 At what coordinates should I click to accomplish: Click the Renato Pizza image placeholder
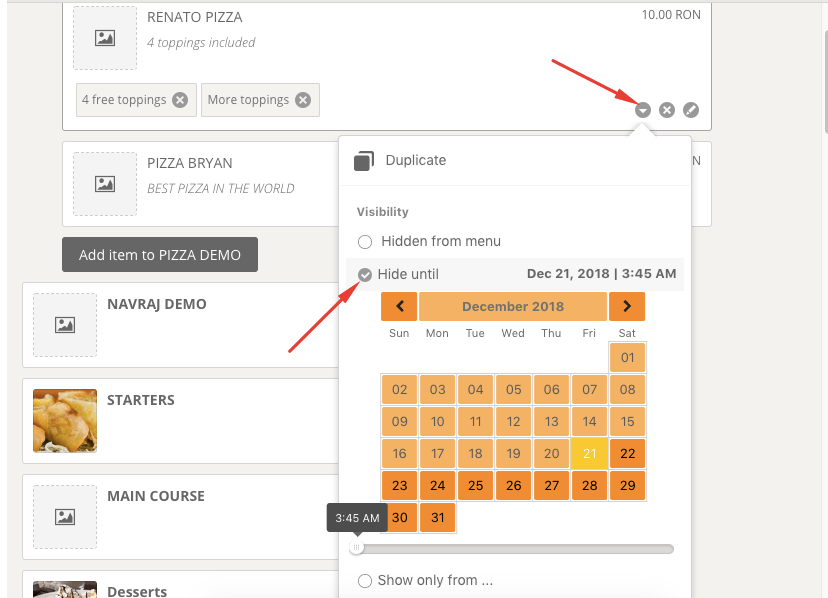click(105, 38)
